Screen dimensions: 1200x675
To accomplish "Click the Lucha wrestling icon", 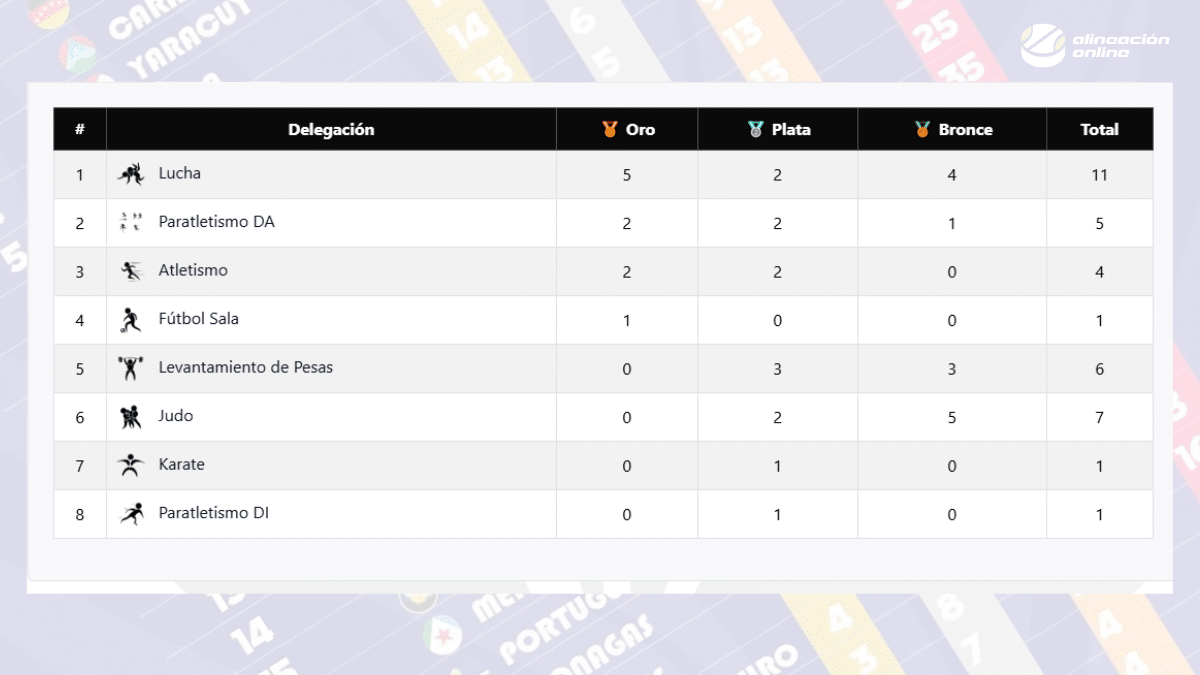I will pyautogui.click(x=131, y=174).
